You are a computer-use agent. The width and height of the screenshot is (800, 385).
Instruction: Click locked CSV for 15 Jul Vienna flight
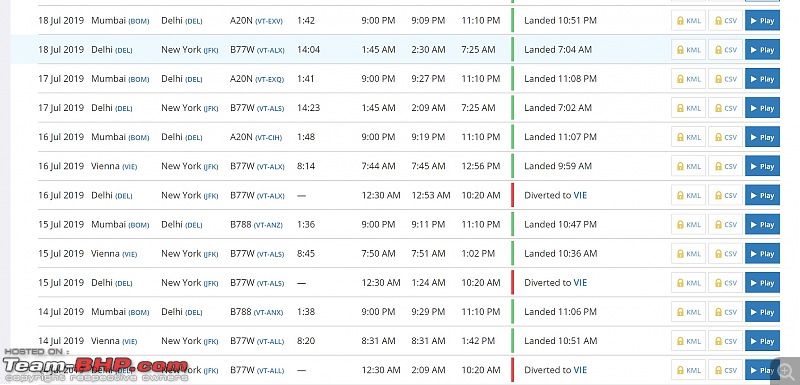pyautogui.click(x=725, y=253)
